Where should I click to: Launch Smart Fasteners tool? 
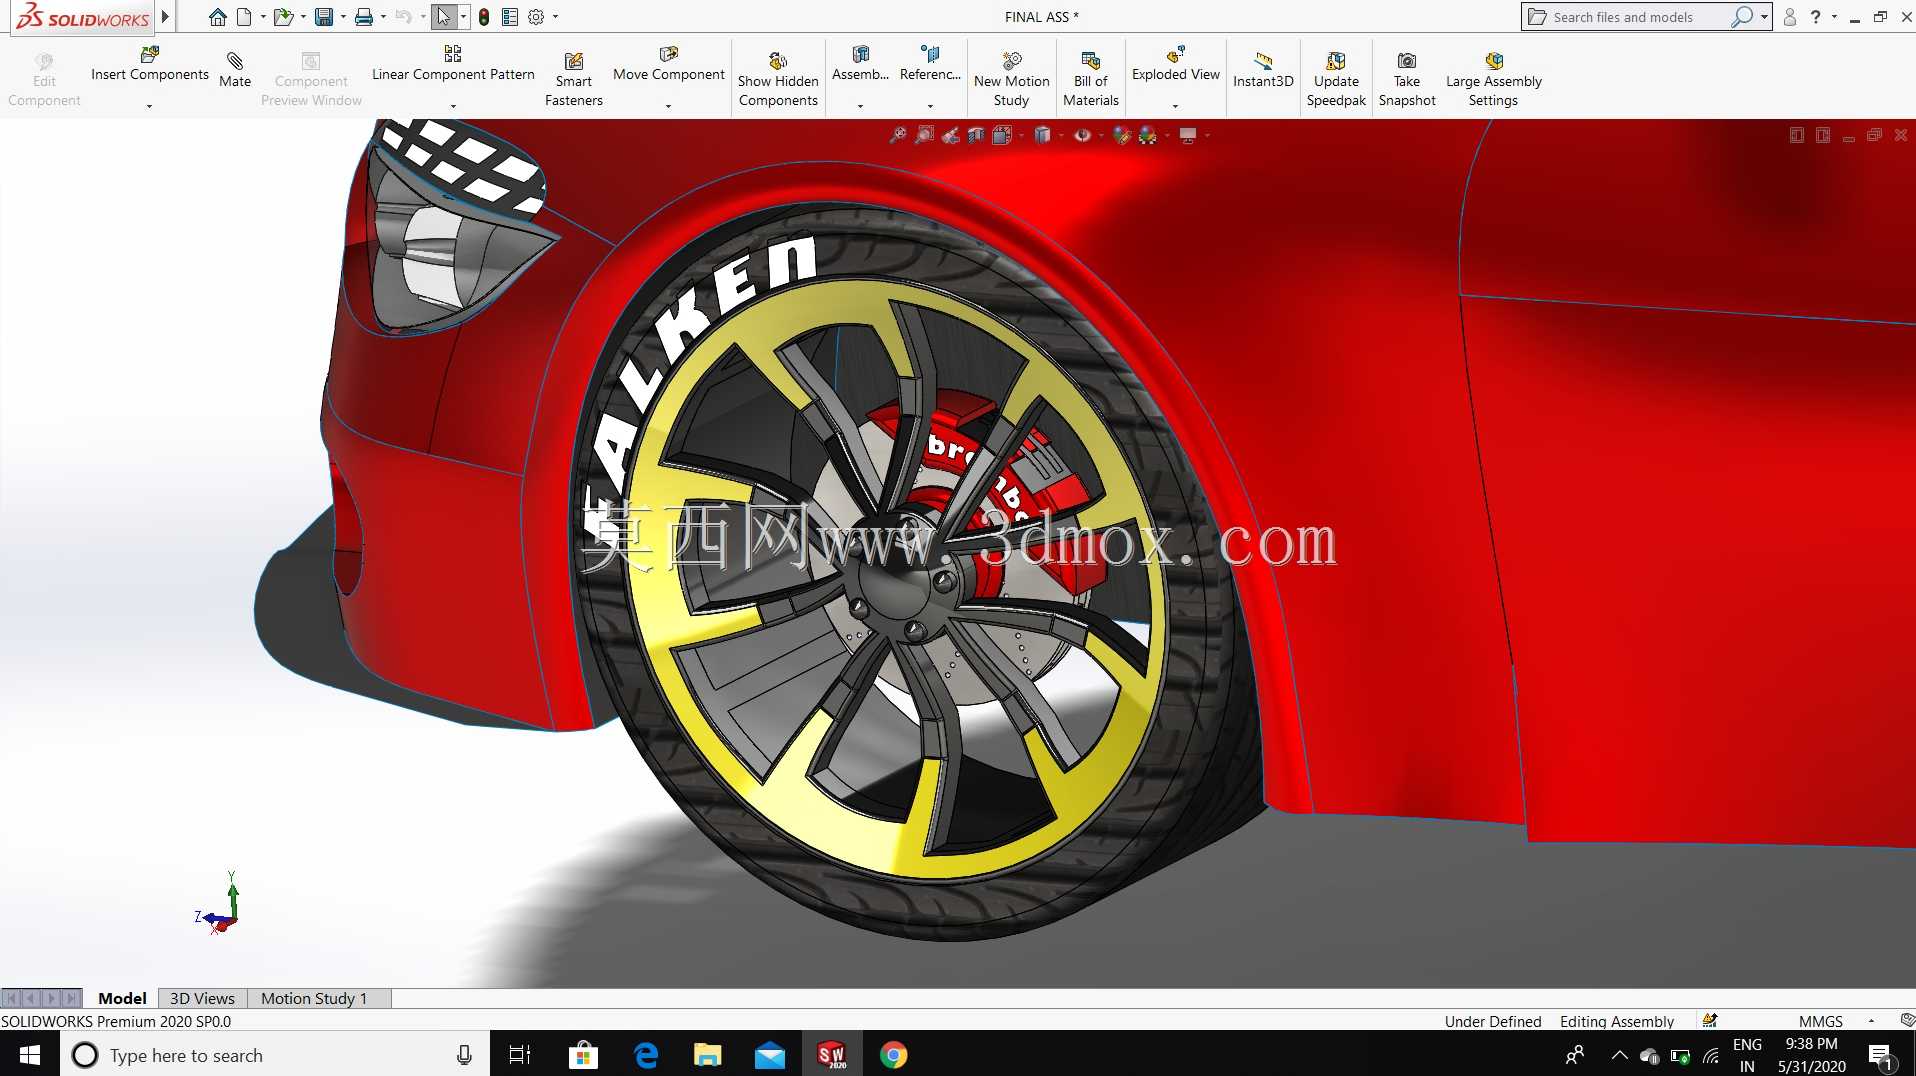[573, 80]
